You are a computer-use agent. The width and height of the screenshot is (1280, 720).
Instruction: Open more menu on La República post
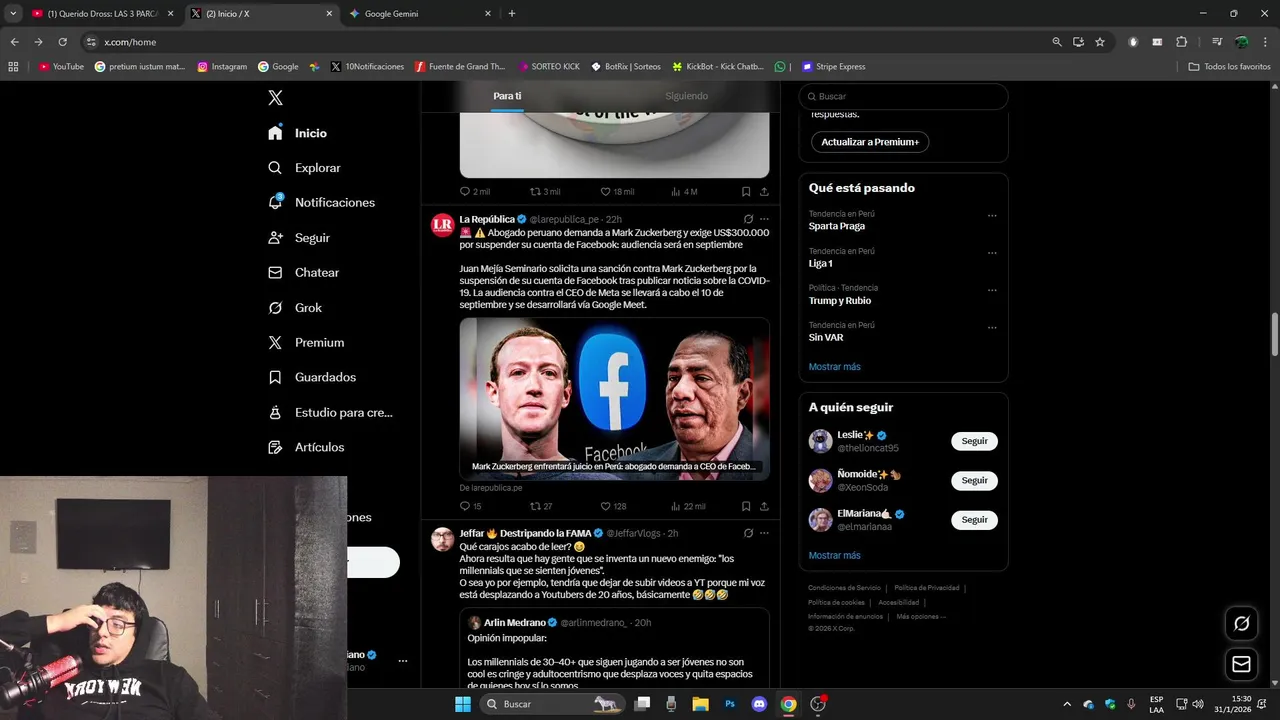pos(764,219)
